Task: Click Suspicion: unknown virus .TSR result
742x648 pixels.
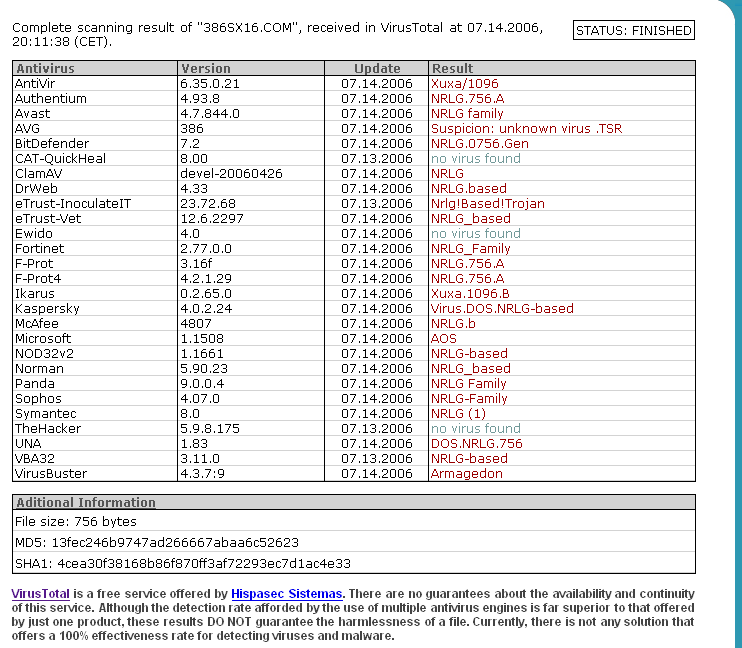Action: [526, 129]
